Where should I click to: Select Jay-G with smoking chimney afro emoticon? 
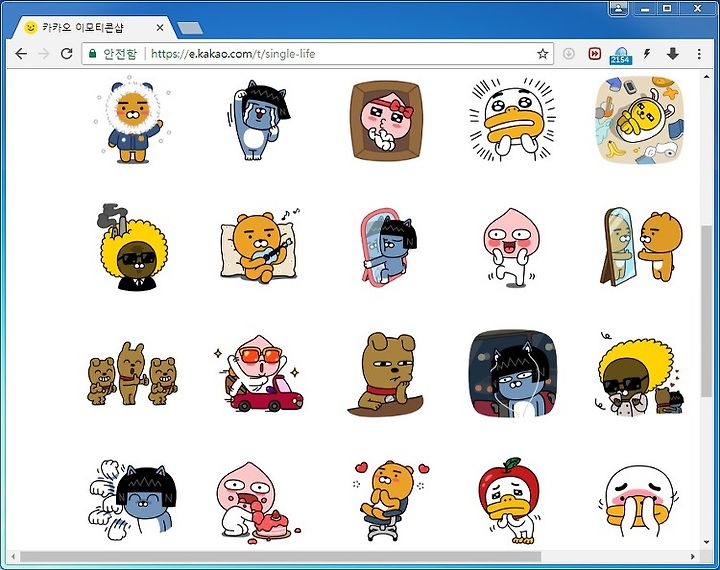pos(132,248)
